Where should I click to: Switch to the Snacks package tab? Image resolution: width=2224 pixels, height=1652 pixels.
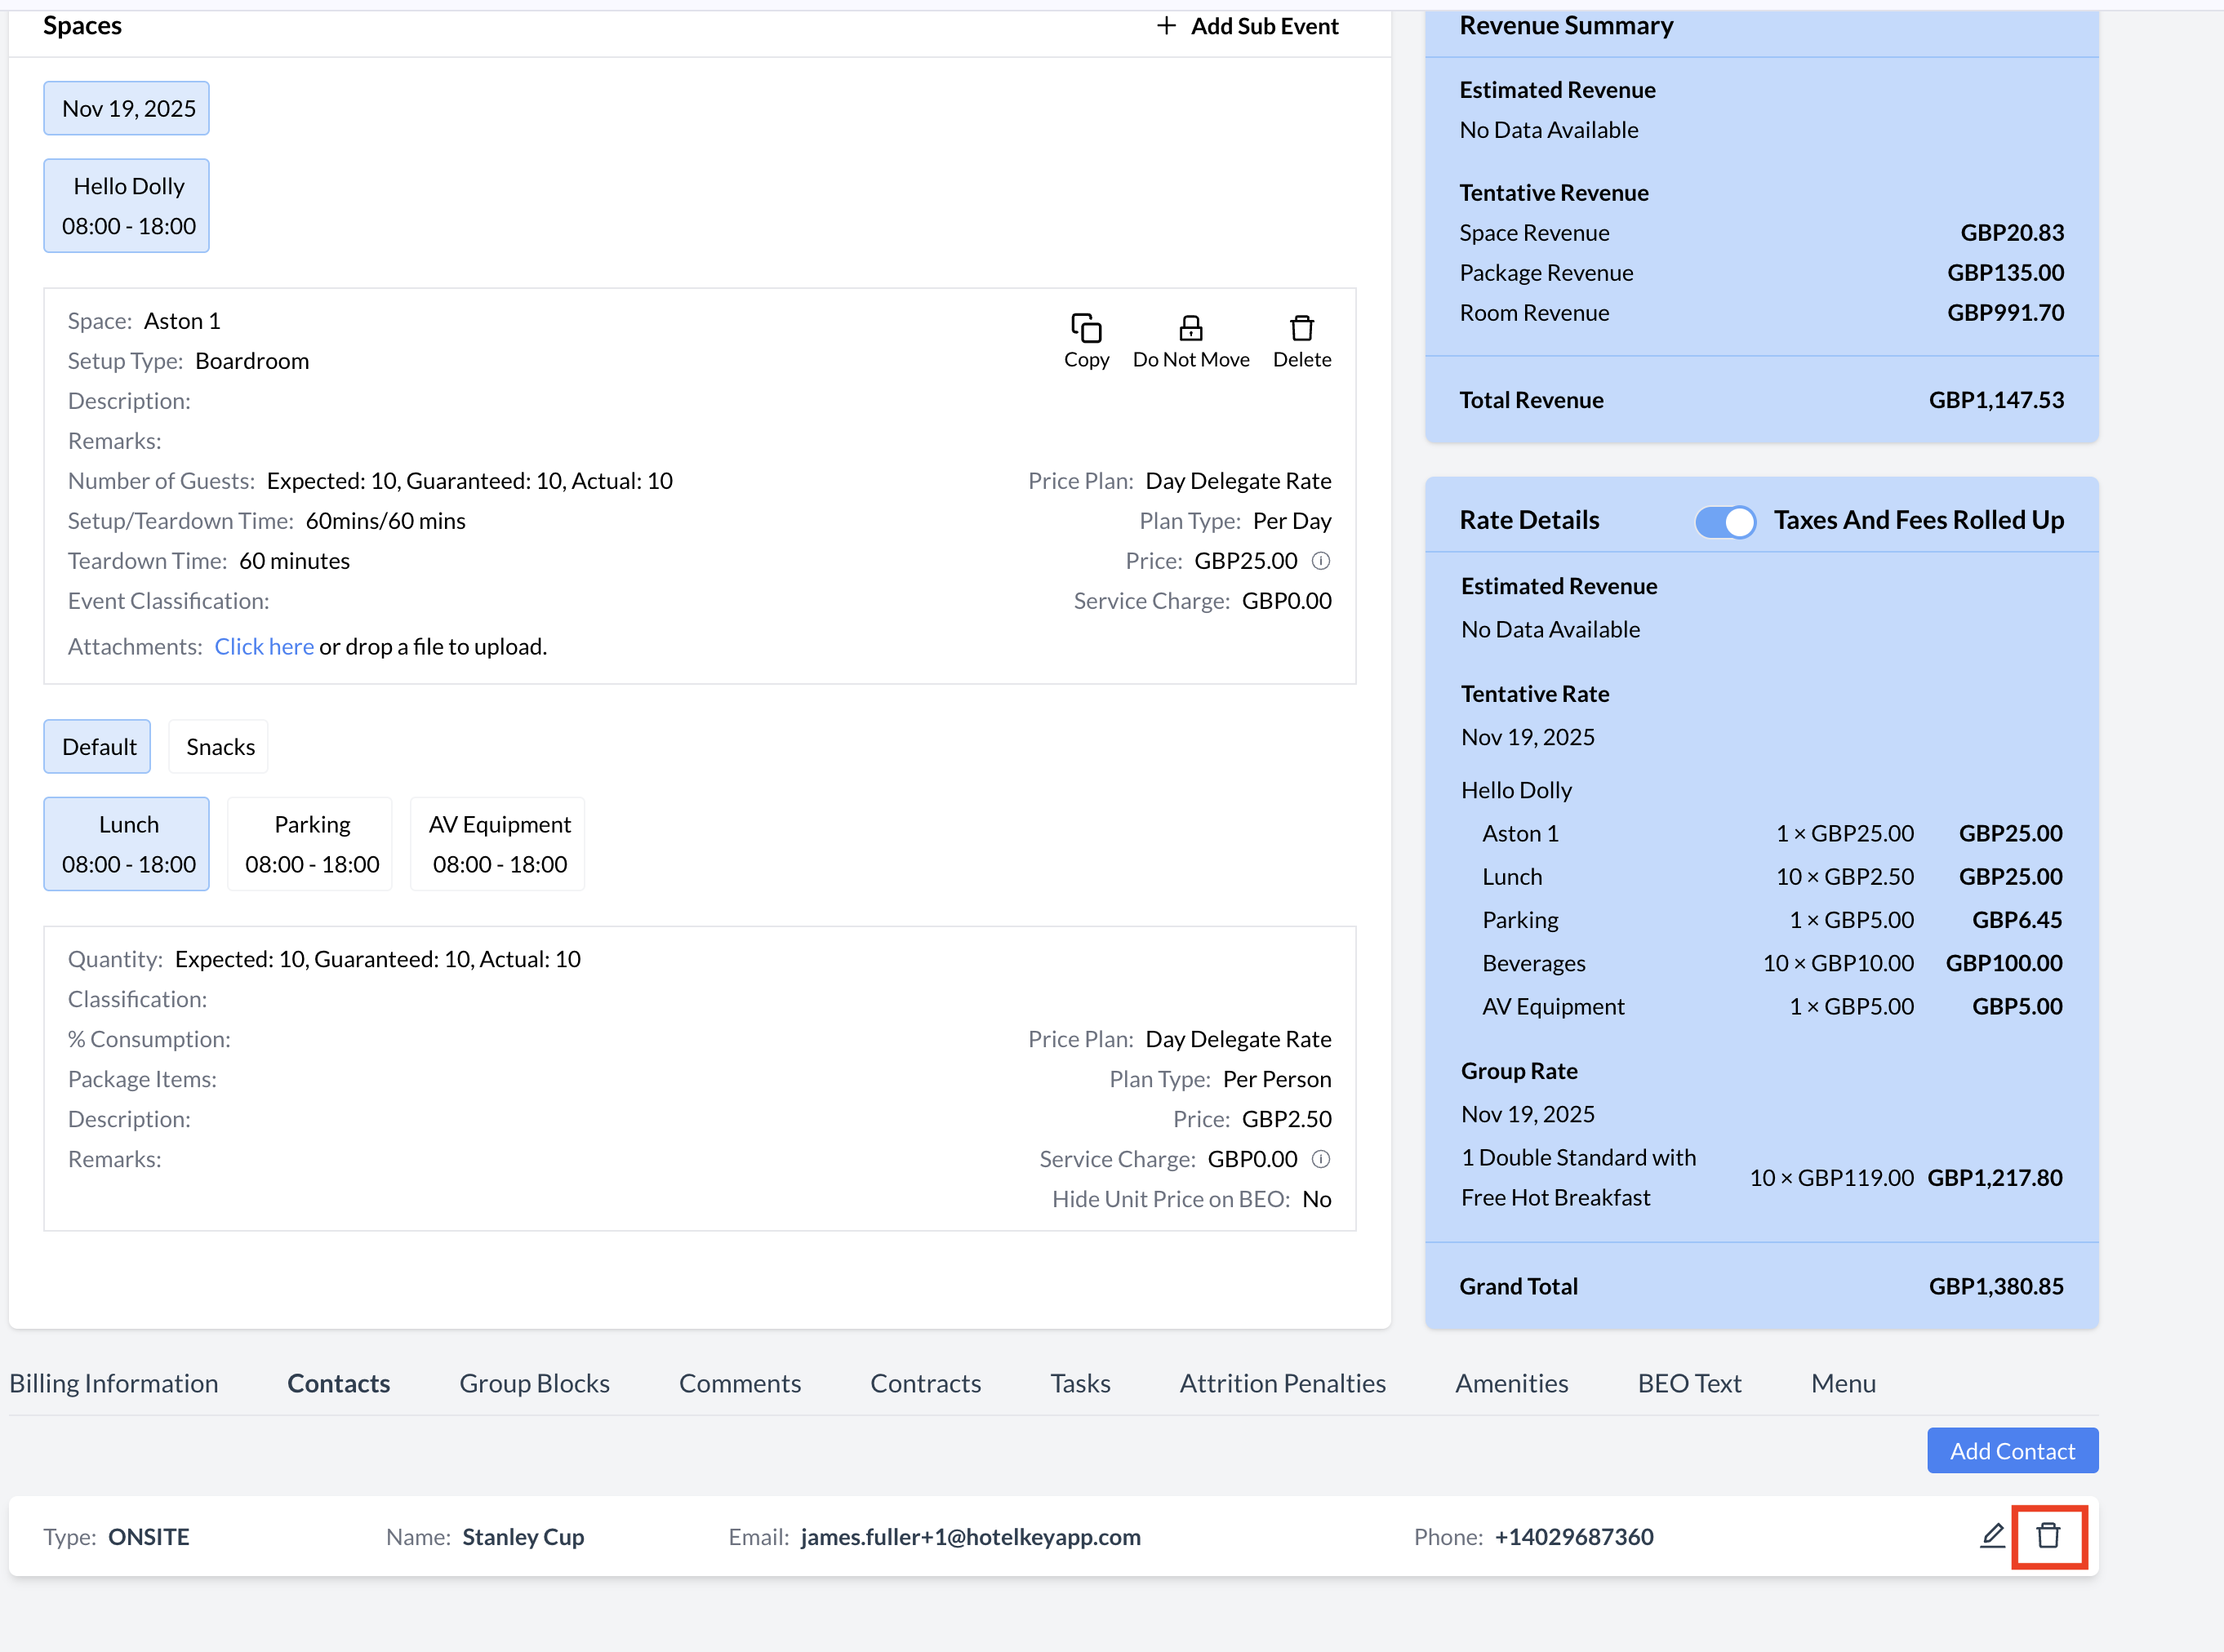click(x=219, y=747)
